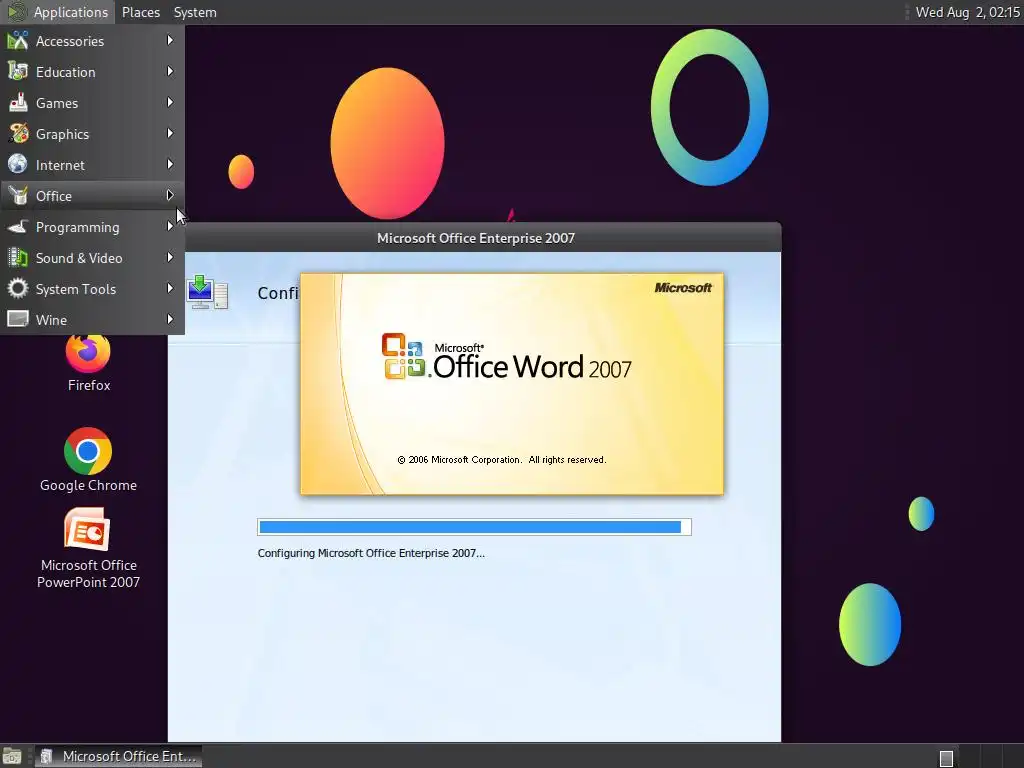Viewport: 1024px width, 768px height.
Task: Expand the Wine submenu arrow
Action: point(170,319)
